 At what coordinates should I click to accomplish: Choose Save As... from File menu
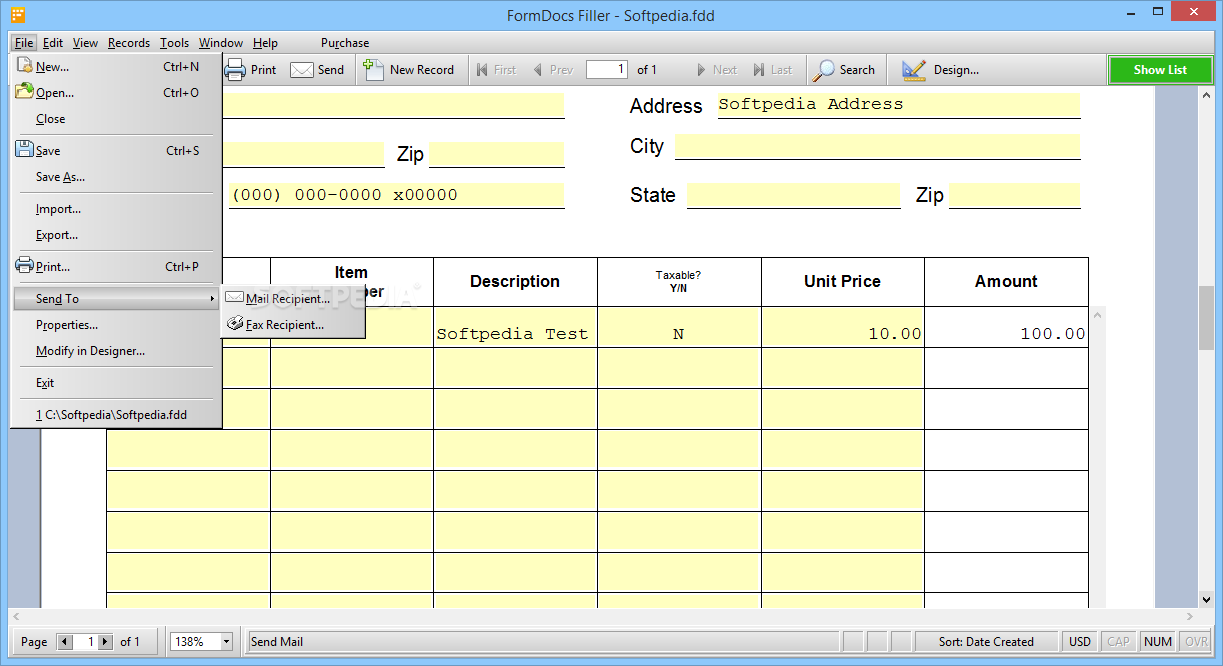point(116,177)
